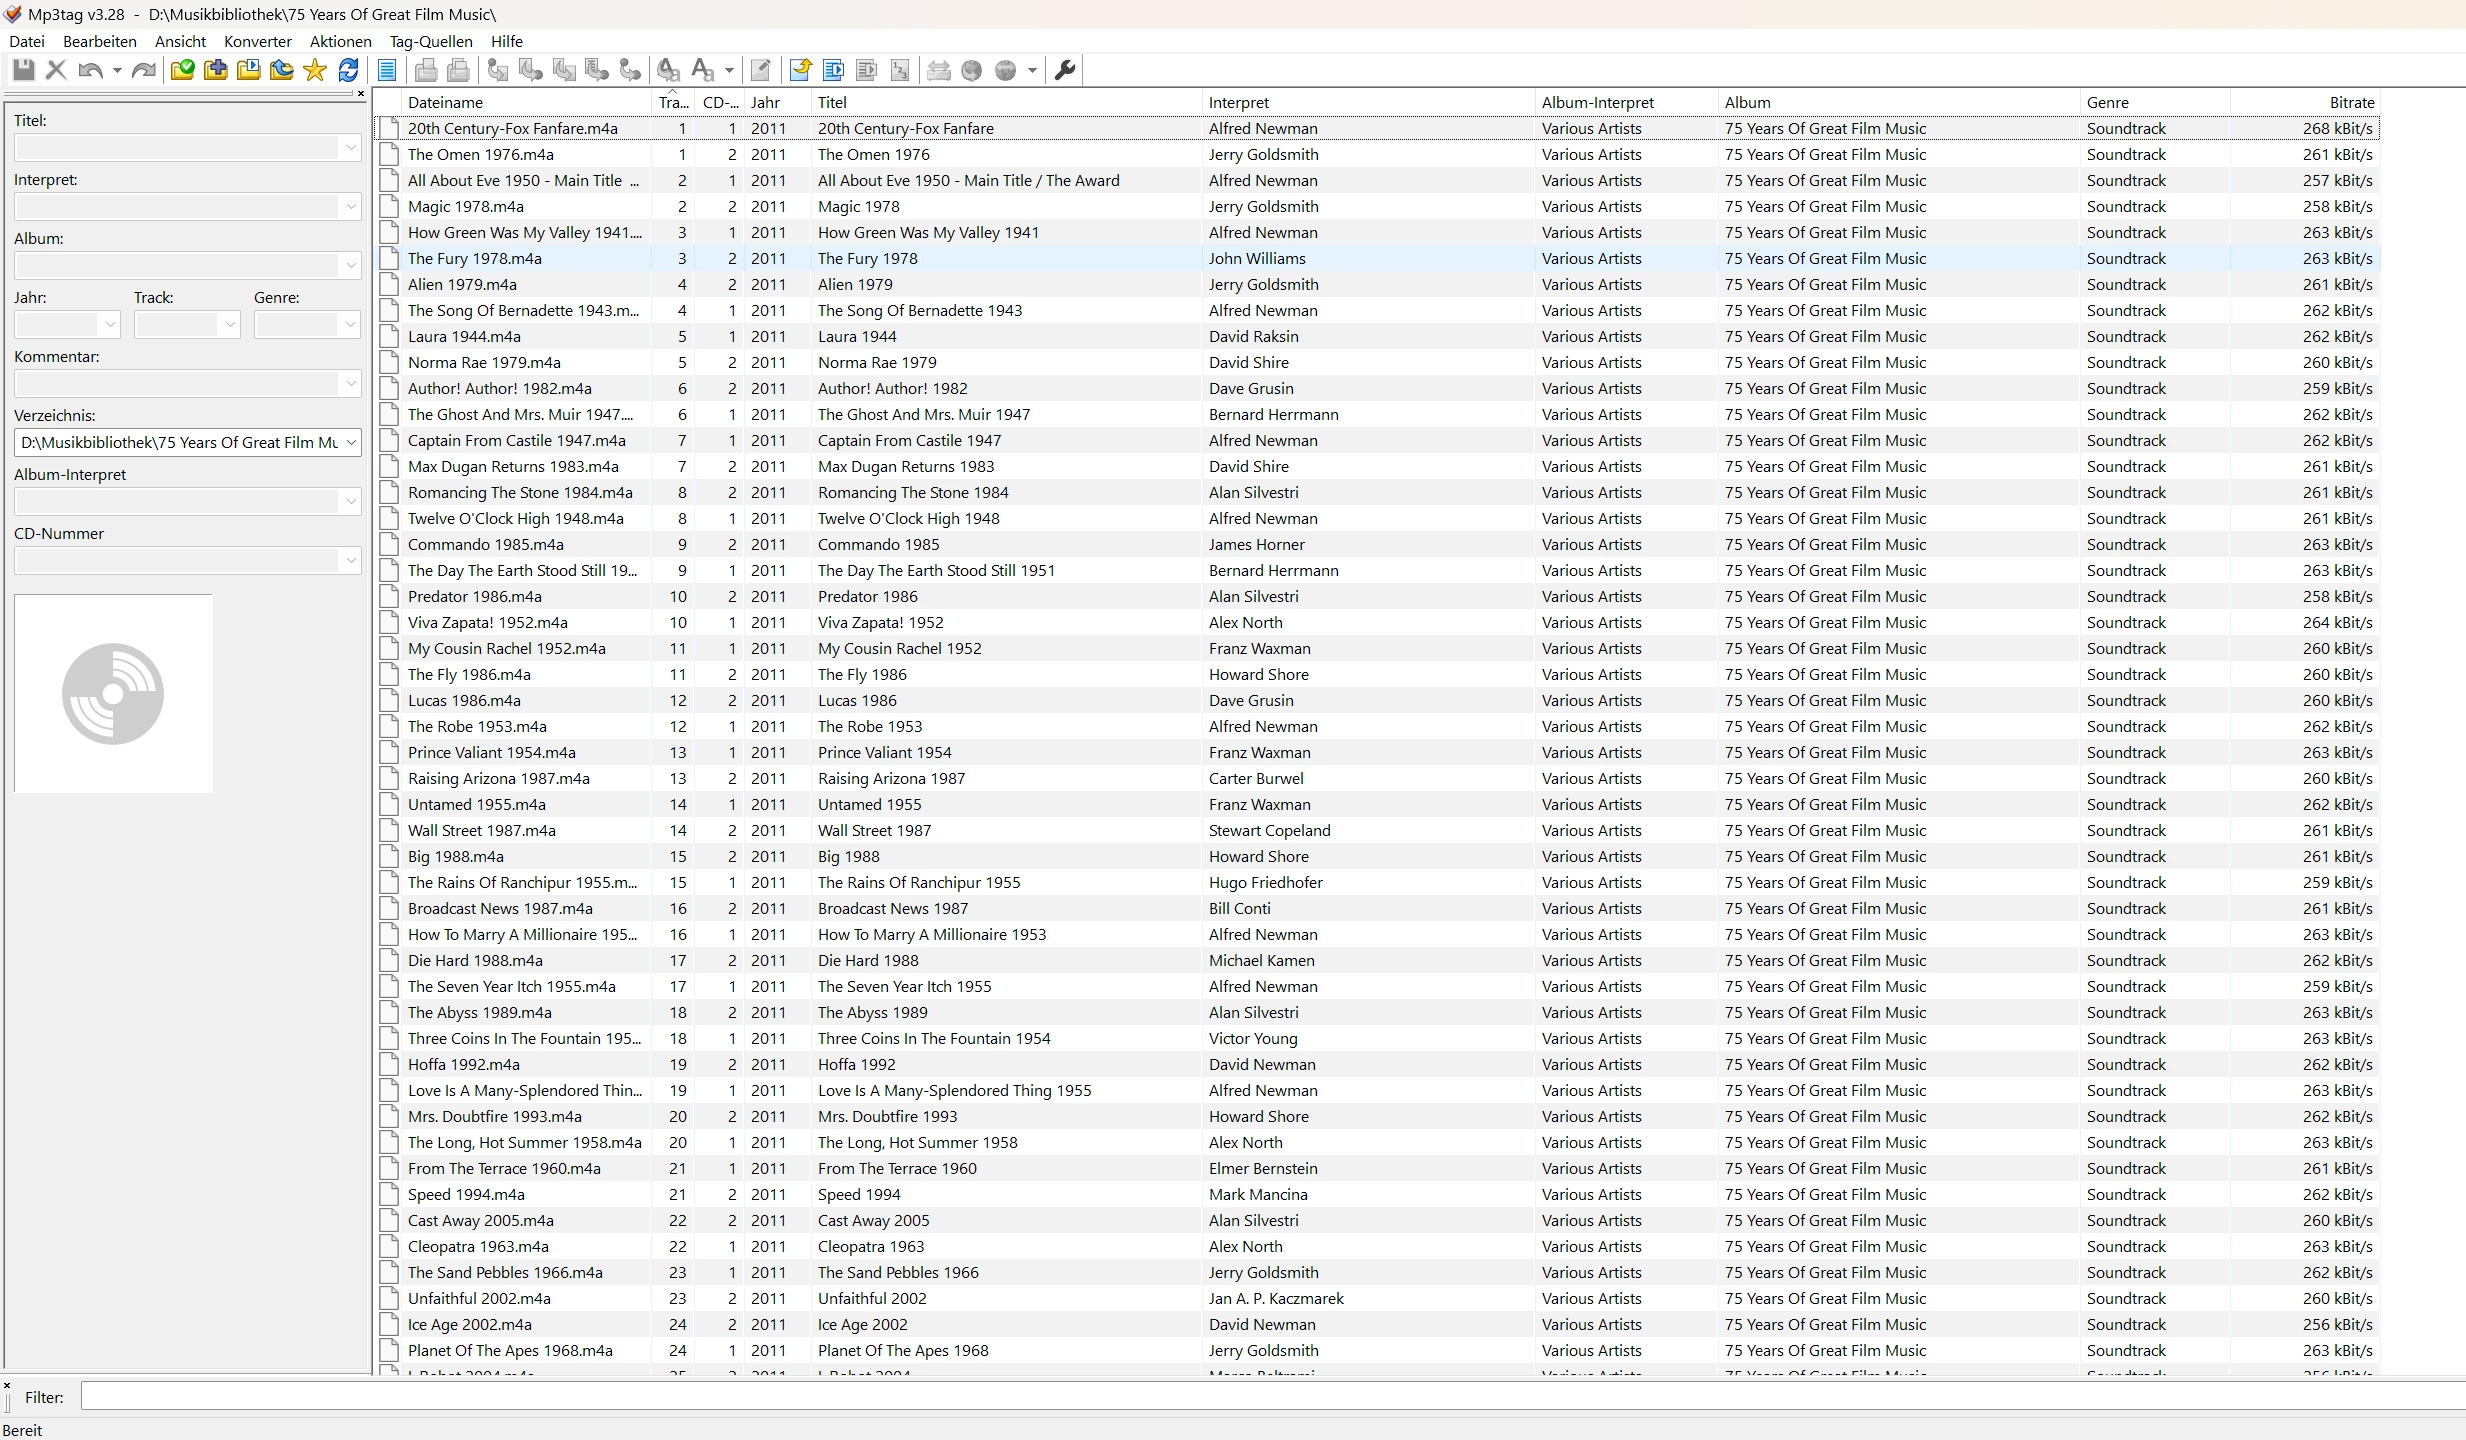The width and height of the screenshot is (2466, 1440).
Task: Sort by the Interpret column header
Action: 1368,102
